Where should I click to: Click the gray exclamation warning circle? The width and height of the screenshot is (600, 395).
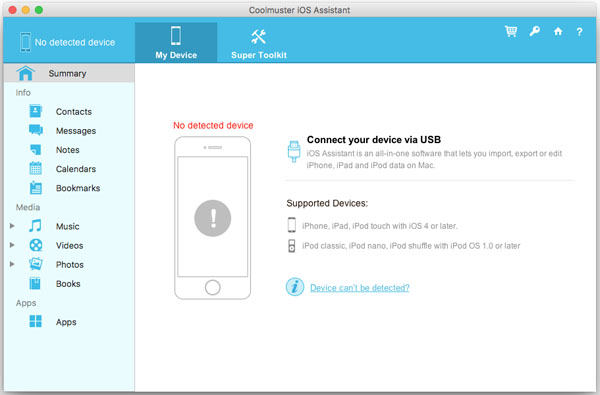[212, 218]
